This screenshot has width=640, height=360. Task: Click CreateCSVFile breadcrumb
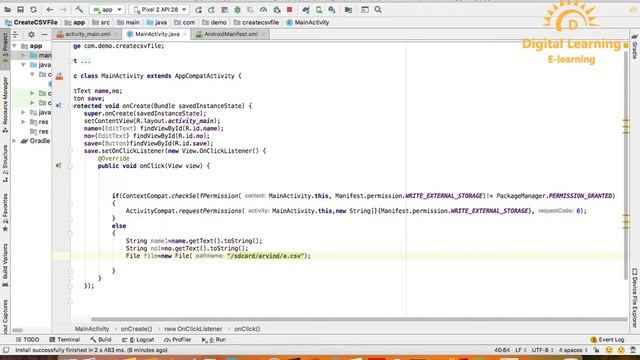click(x=31, y=22)
